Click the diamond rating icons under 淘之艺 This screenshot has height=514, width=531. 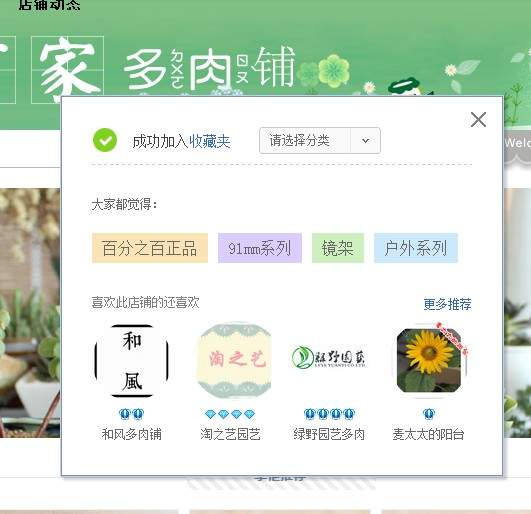pos(230,414)
